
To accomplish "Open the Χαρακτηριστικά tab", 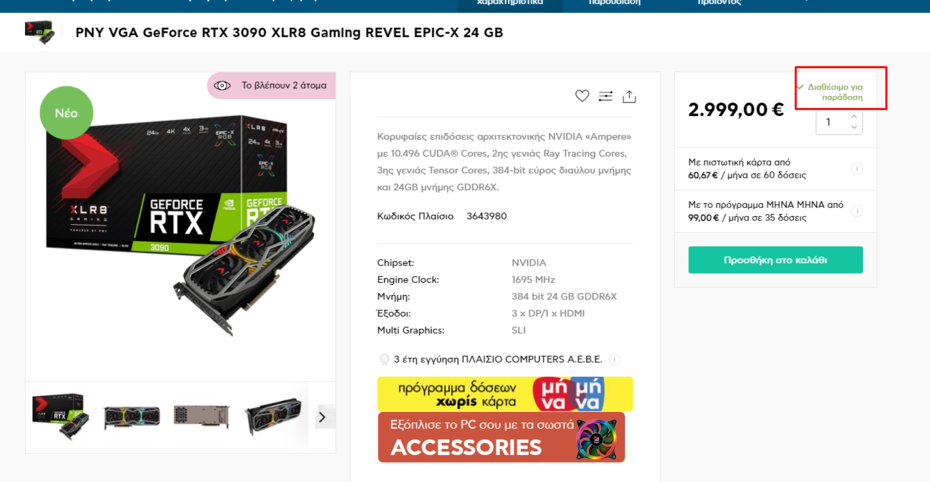I will click(510, 3).
